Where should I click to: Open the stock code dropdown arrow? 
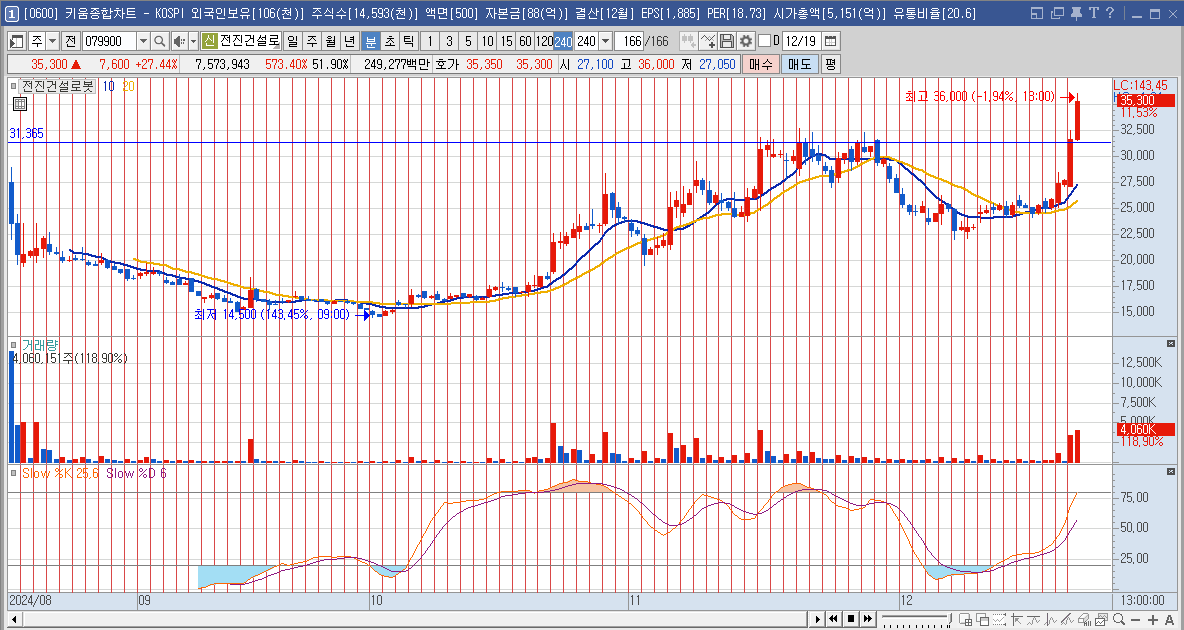coord(143,42)
